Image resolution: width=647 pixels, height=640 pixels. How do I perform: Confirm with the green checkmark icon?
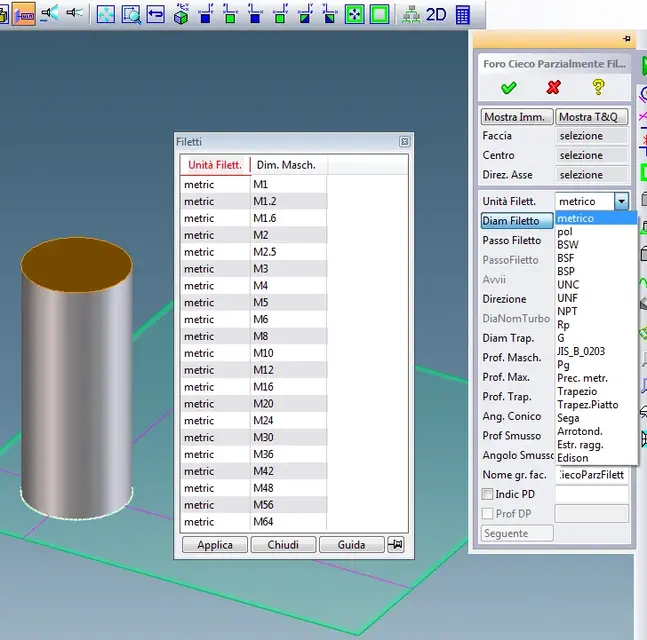(x=508, y=87)
